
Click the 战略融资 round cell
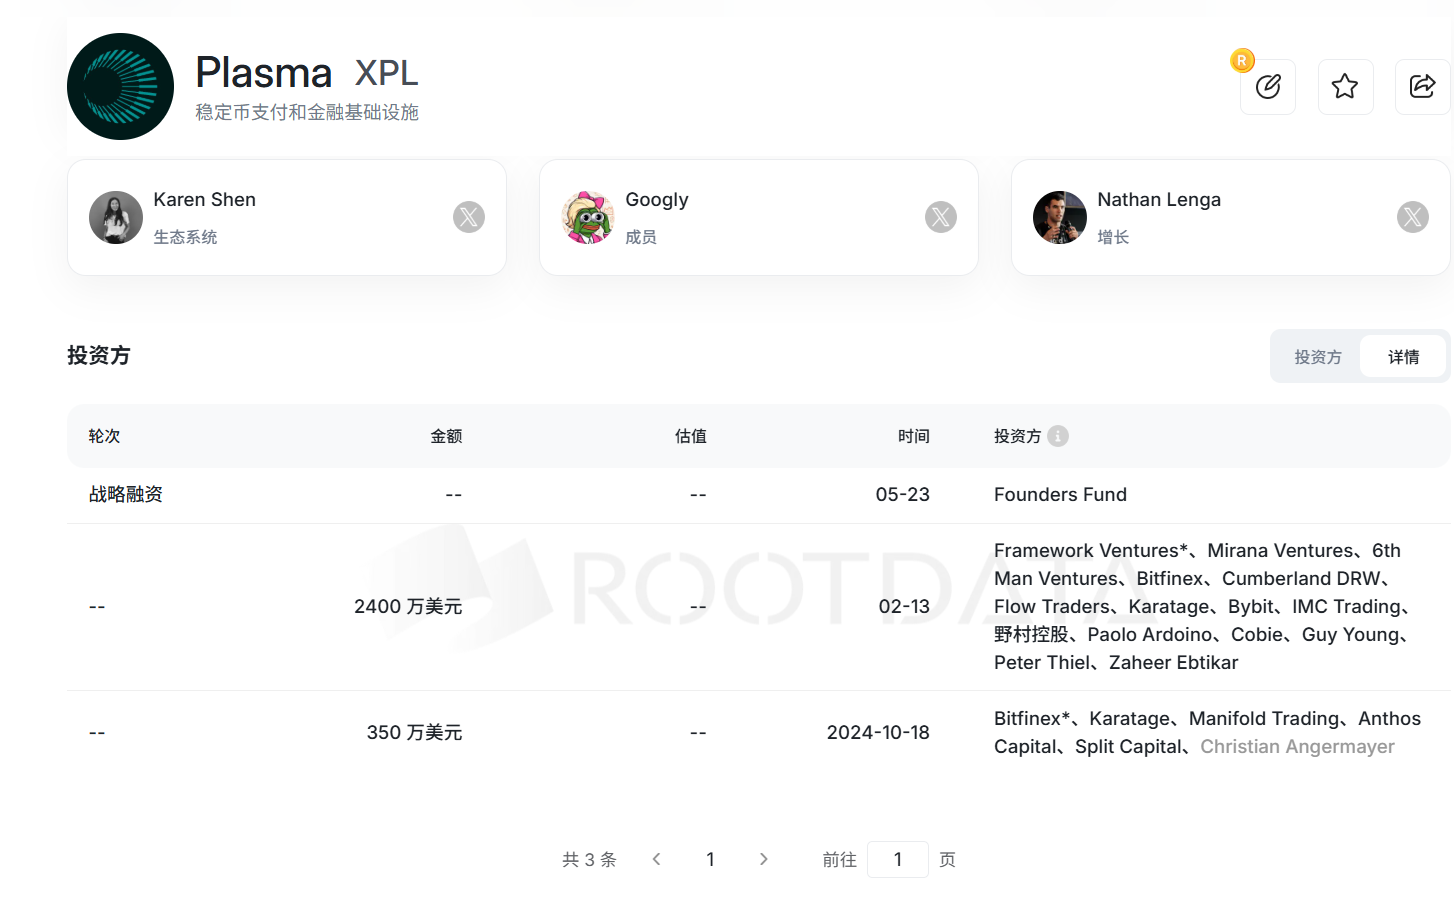(x=126, y=494)
